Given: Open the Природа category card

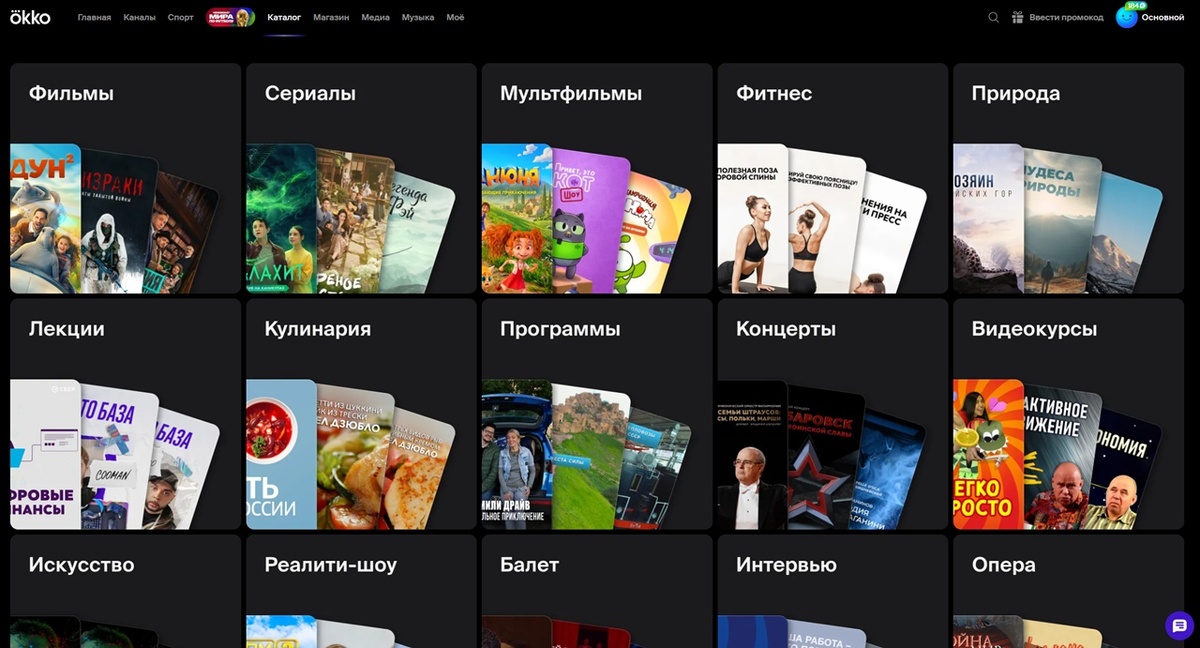Looking at the screenshot, I should click(1068, 178).
